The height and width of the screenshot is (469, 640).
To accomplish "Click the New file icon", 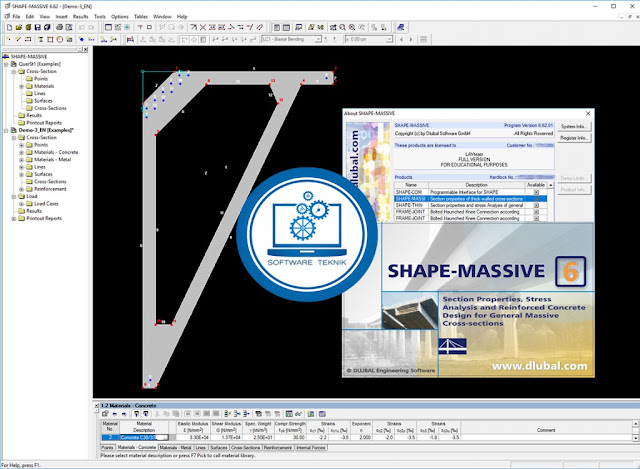I will click(x=9, y=27).
